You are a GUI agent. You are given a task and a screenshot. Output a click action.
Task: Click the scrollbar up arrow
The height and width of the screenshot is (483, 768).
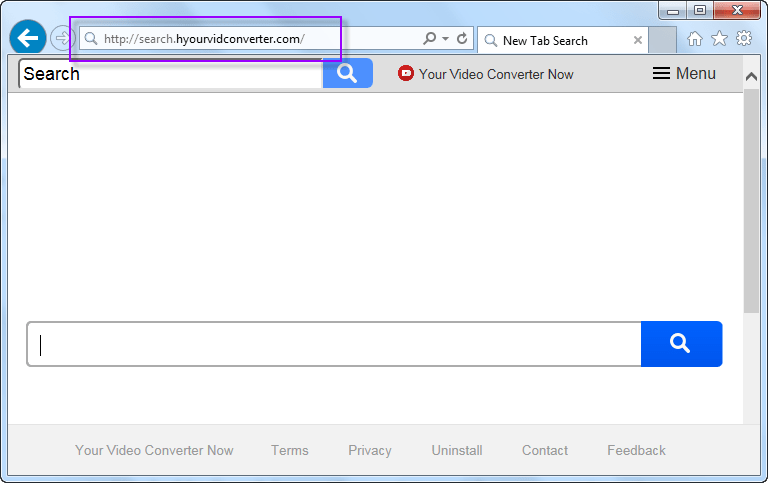tap(751, 76)
